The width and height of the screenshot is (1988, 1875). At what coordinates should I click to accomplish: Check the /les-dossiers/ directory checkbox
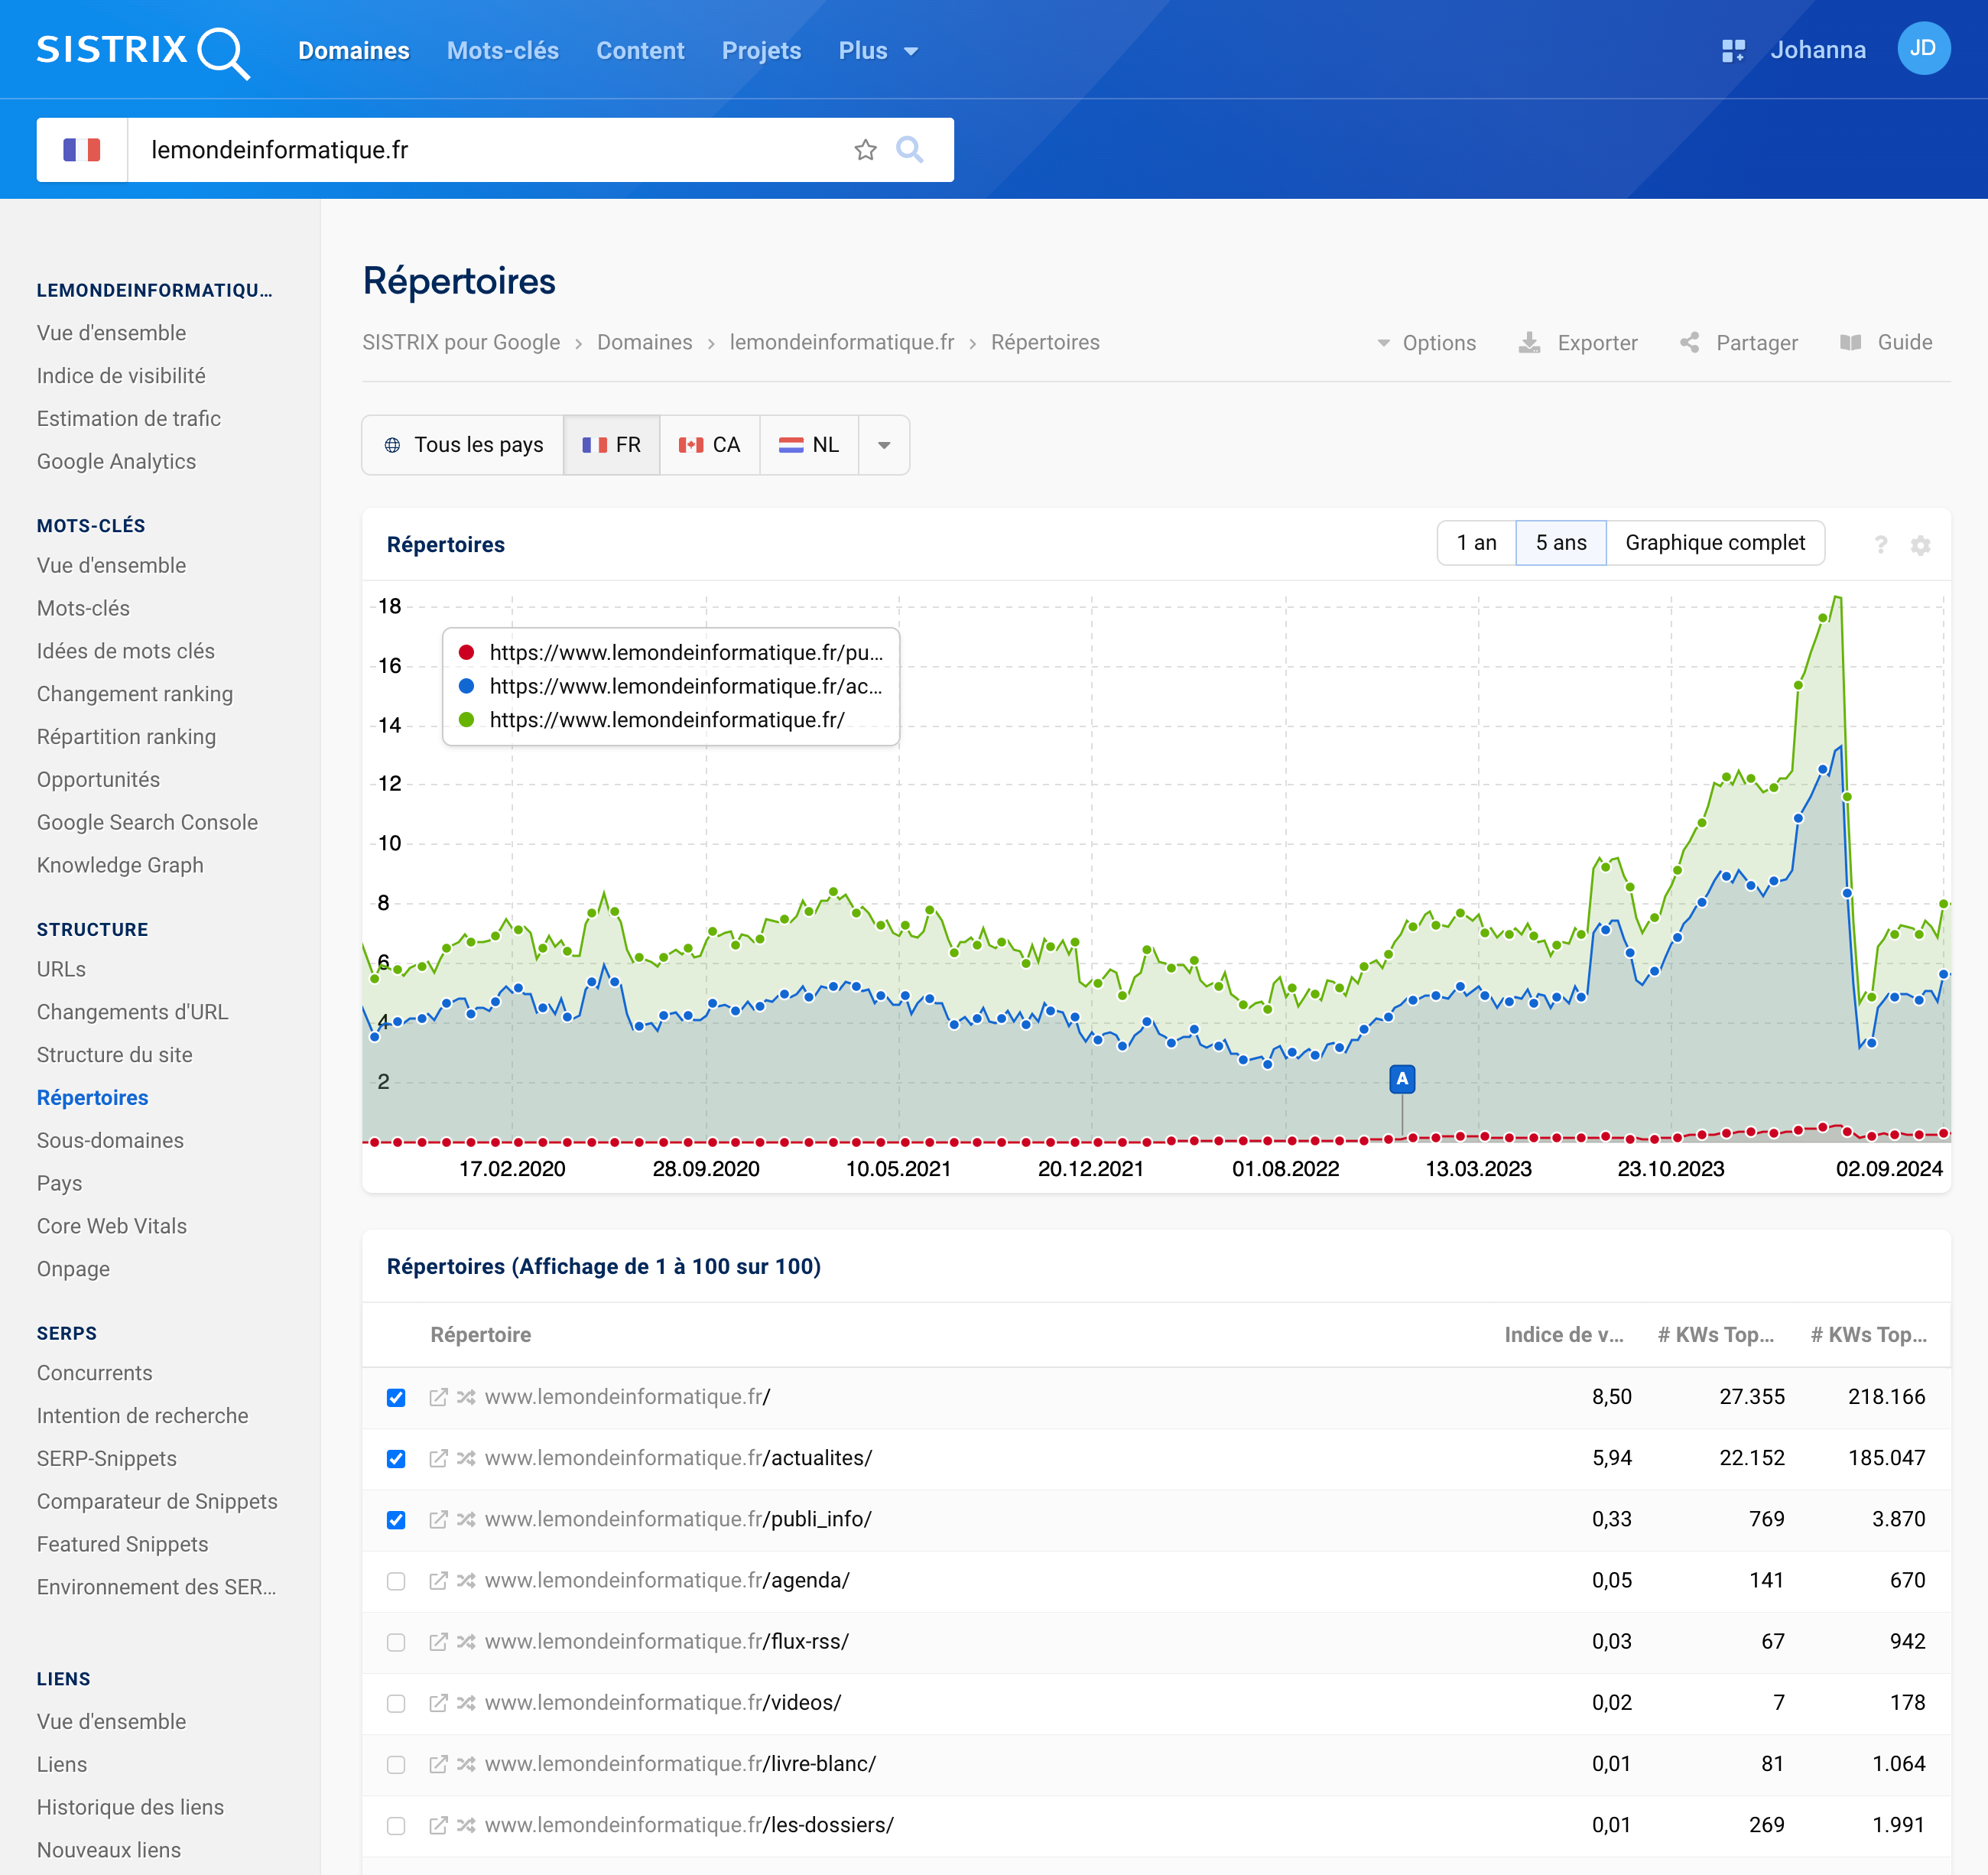click(x=396, y=1825)
